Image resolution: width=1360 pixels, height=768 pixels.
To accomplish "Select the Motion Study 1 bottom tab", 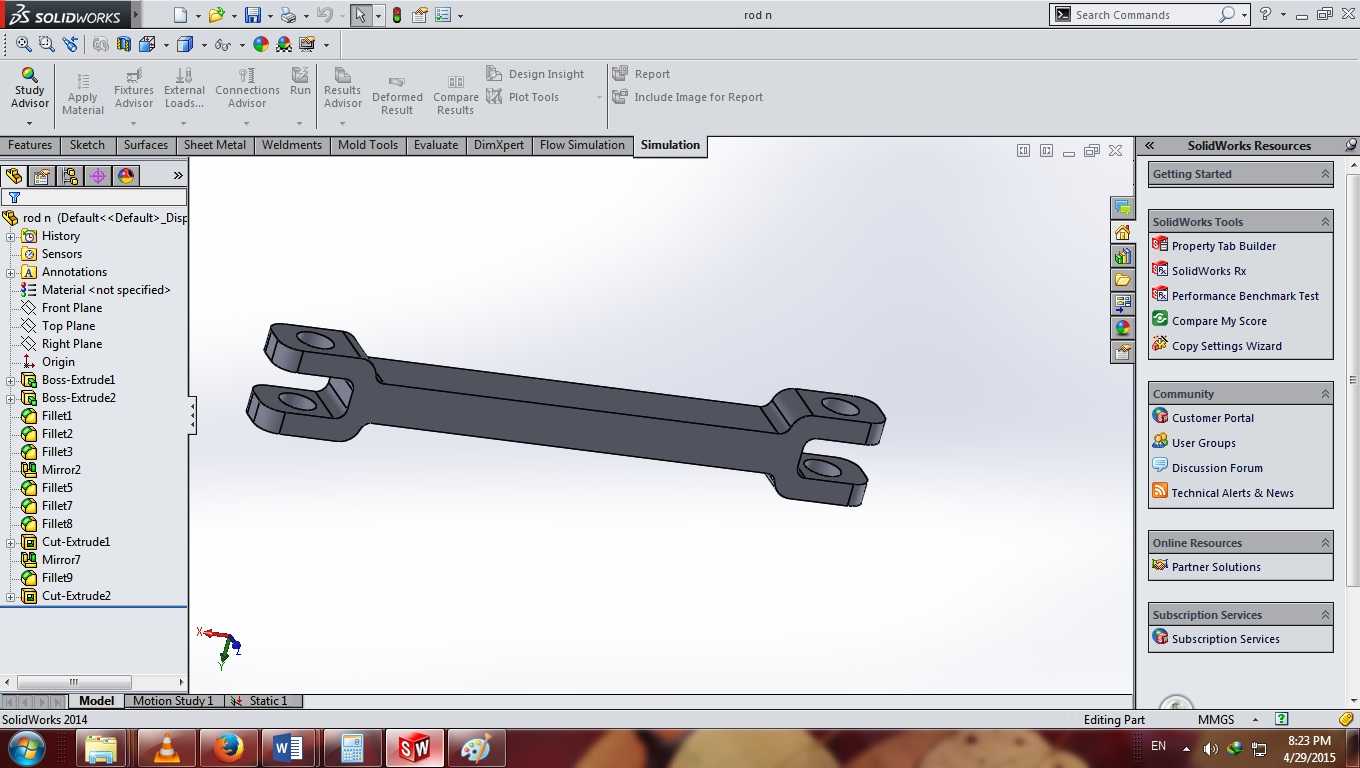I will tap(173, 701).
